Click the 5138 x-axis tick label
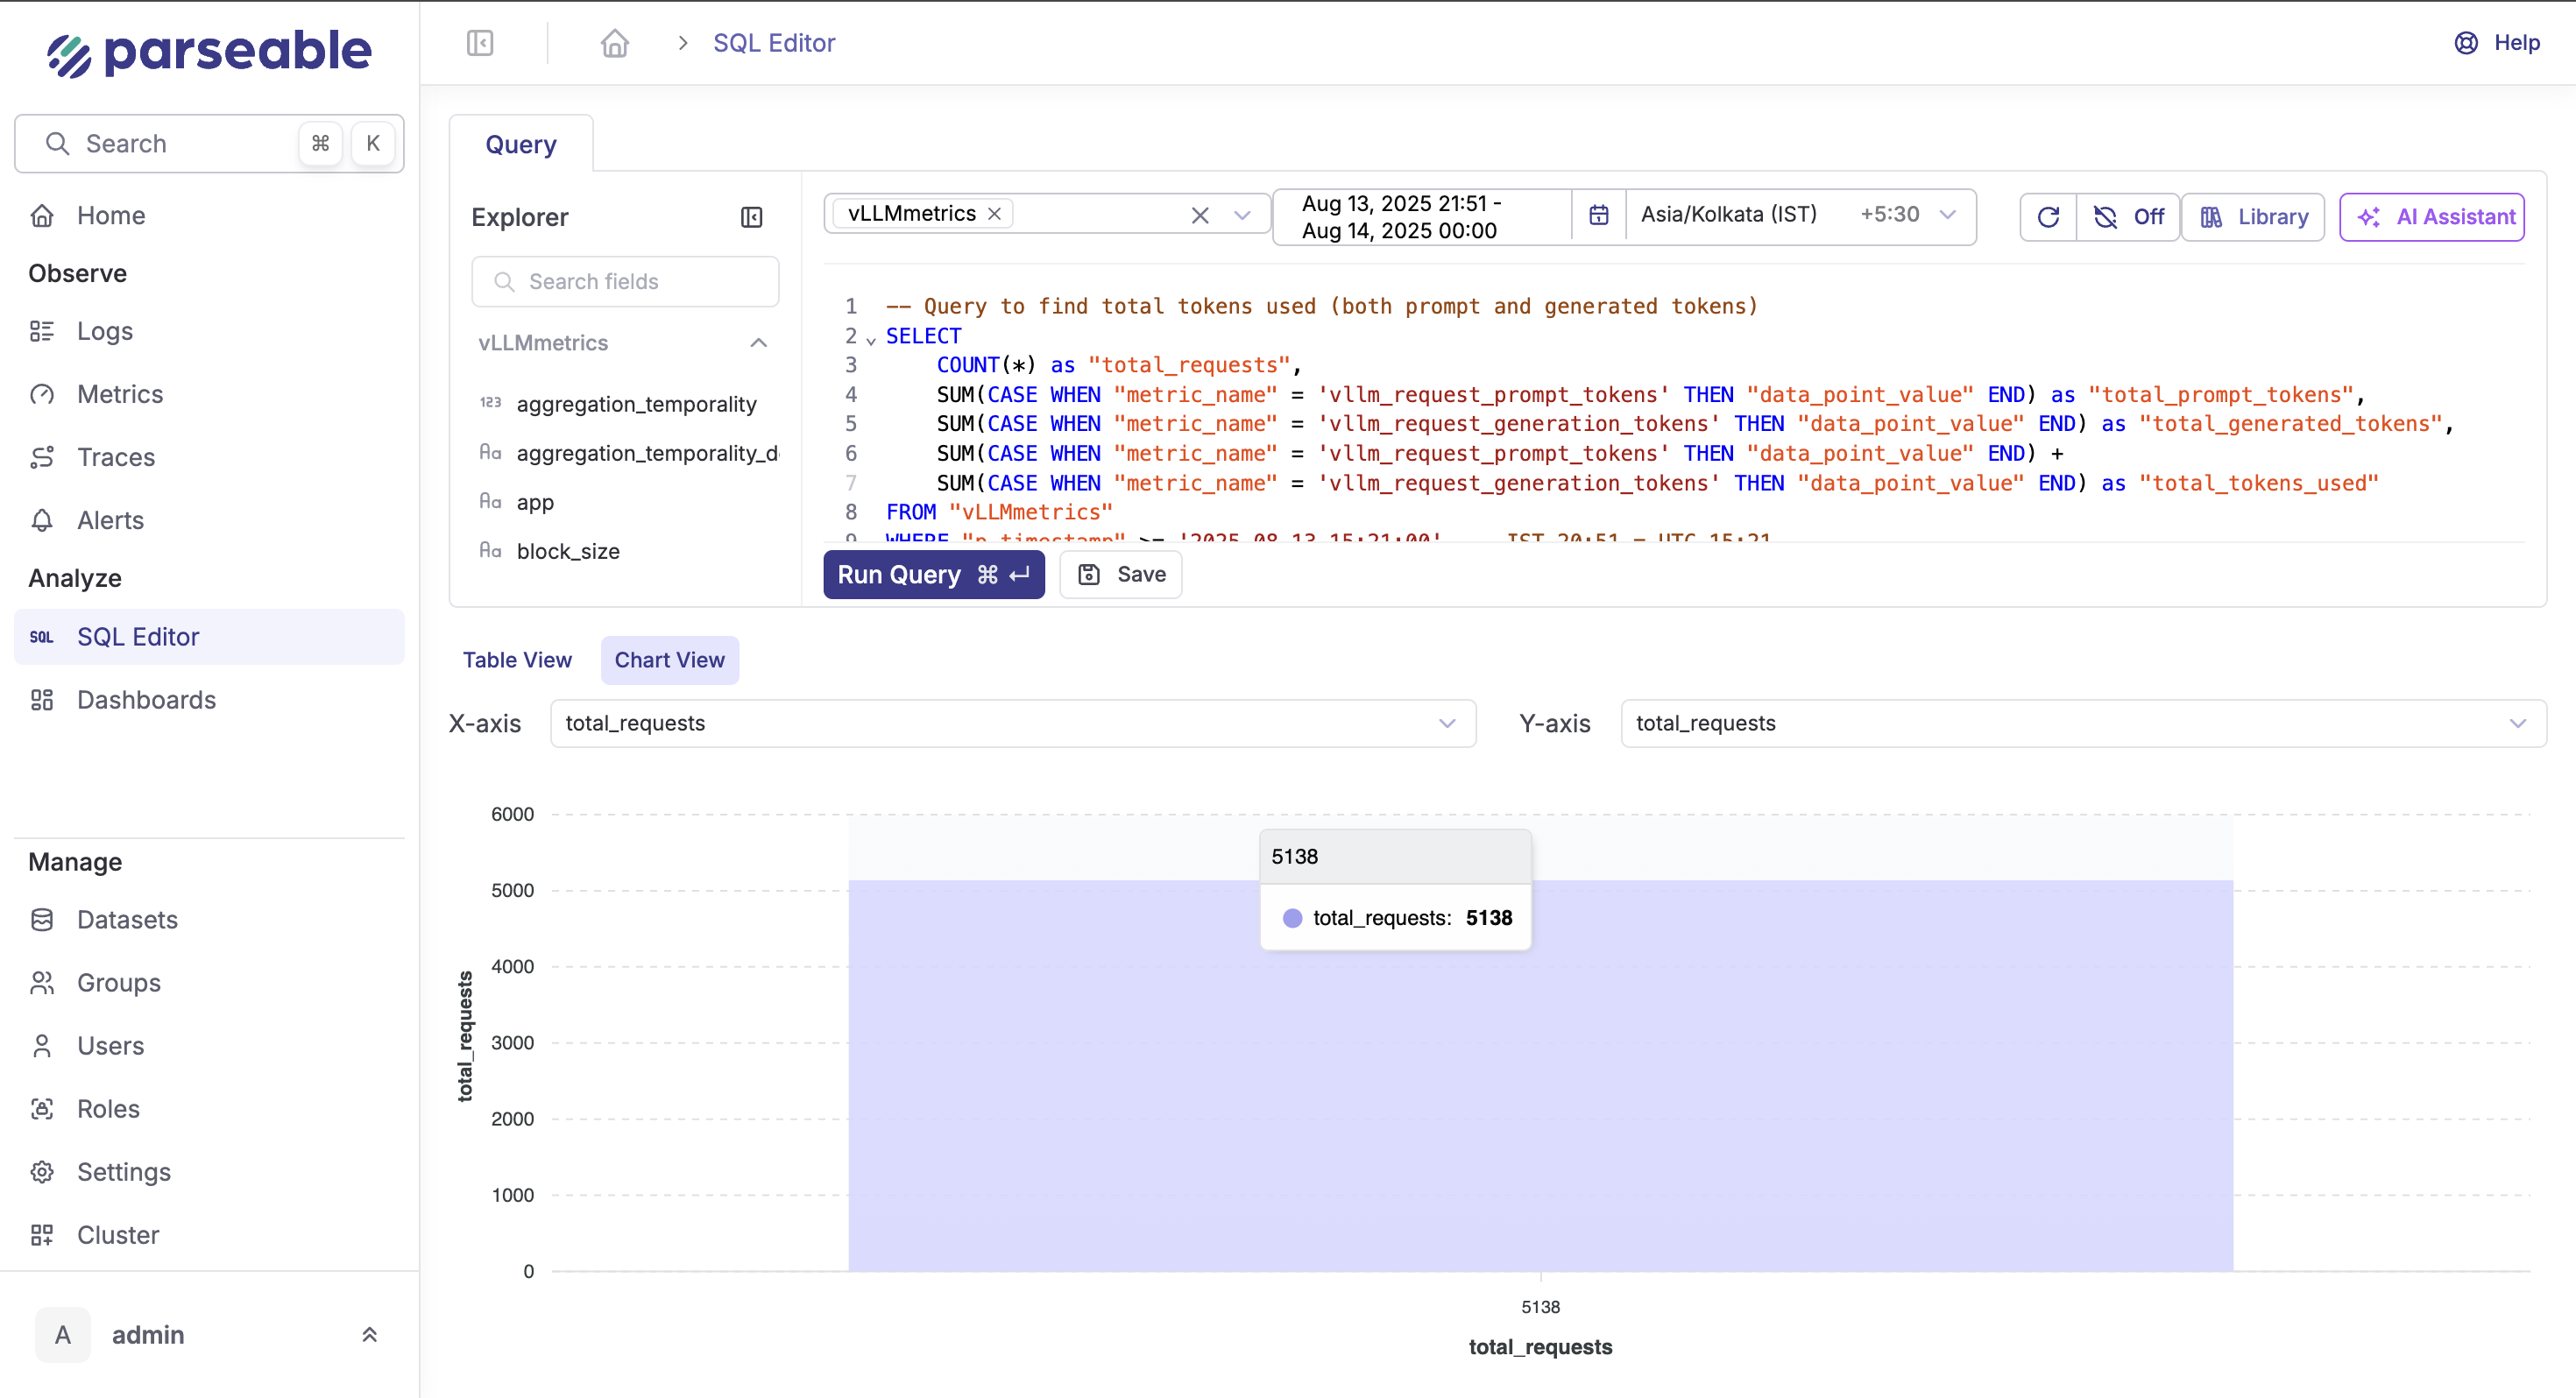 (x=1540, y=1307)
